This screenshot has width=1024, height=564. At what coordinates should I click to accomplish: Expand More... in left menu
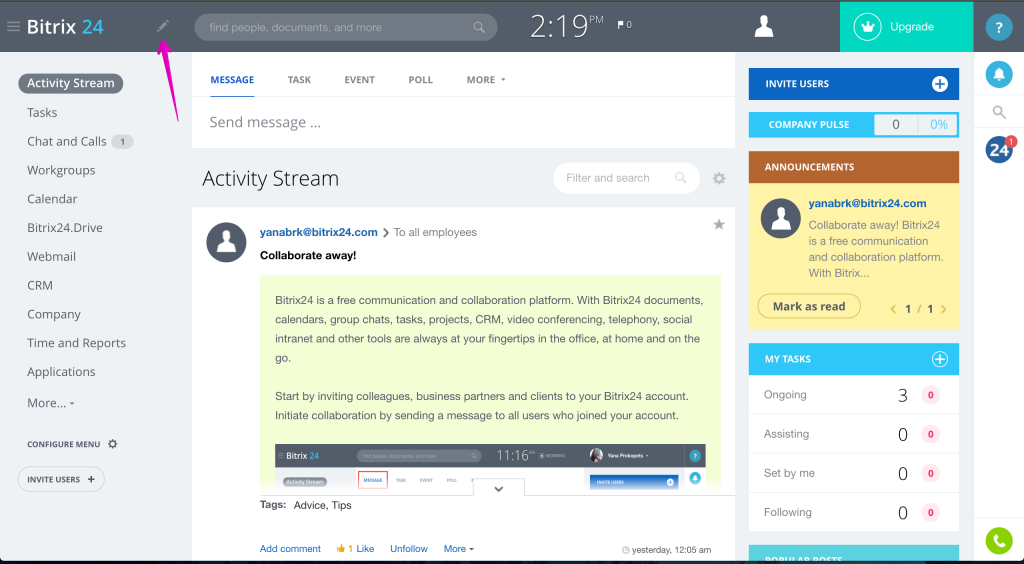click(x=51, y=403)
